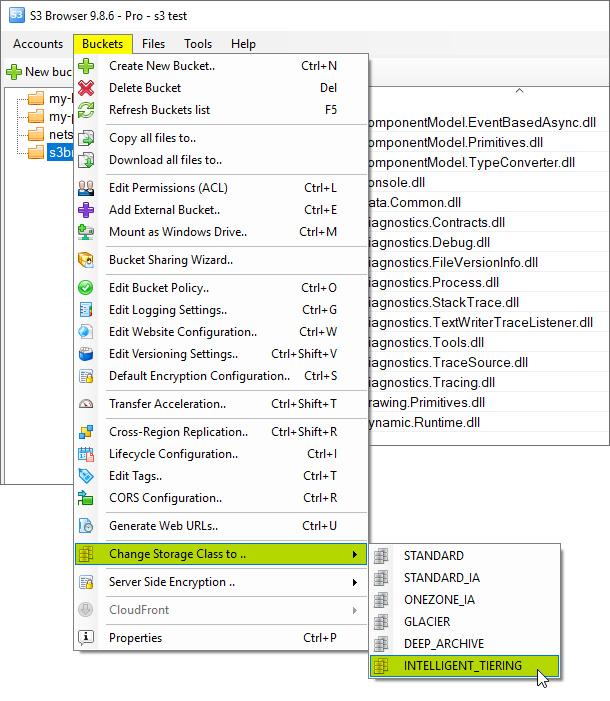
Task: Click the red X Delete Bucket icon
Action: 86,88
